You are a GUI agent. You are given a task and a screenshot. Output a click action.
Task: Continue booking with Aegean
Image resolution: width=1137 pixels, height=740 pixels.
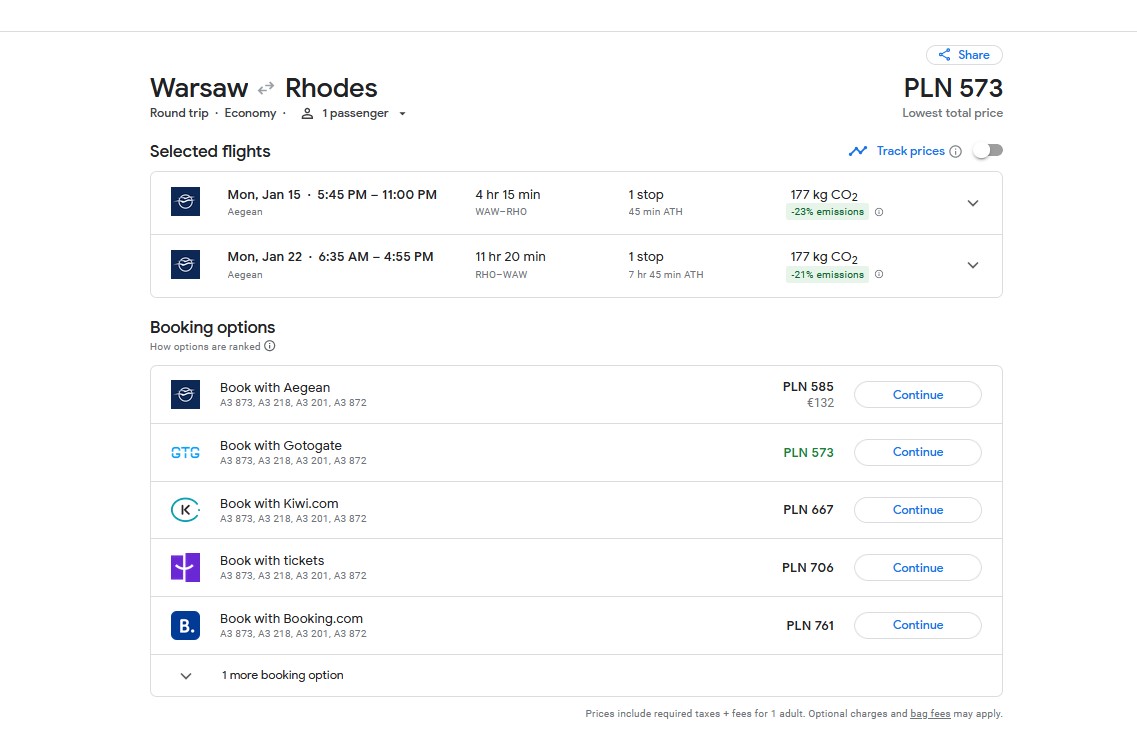pyautogui.click(x=918, y=395)
